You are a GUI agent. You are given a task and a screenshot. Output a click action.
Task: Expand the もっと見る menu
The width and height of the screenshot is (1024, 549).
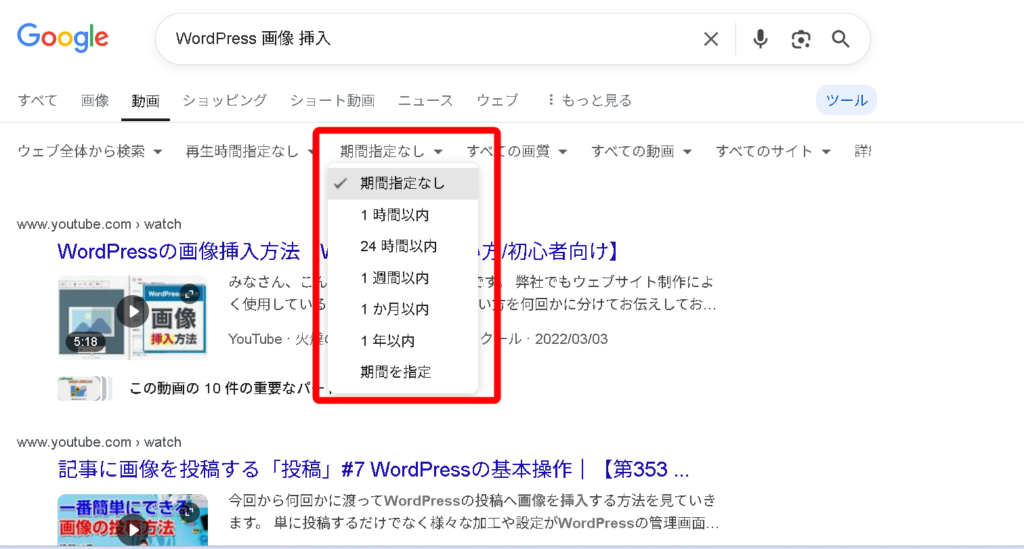pos(590,101)
